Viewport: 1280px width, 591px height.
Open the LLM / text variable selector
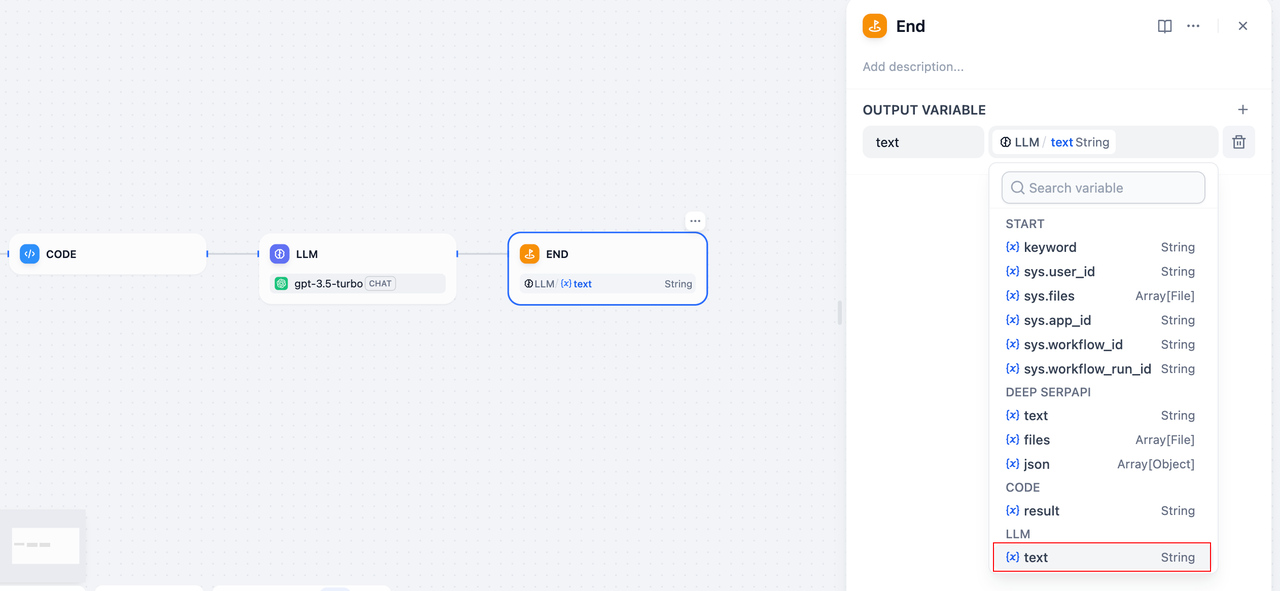click(1104, 142)
